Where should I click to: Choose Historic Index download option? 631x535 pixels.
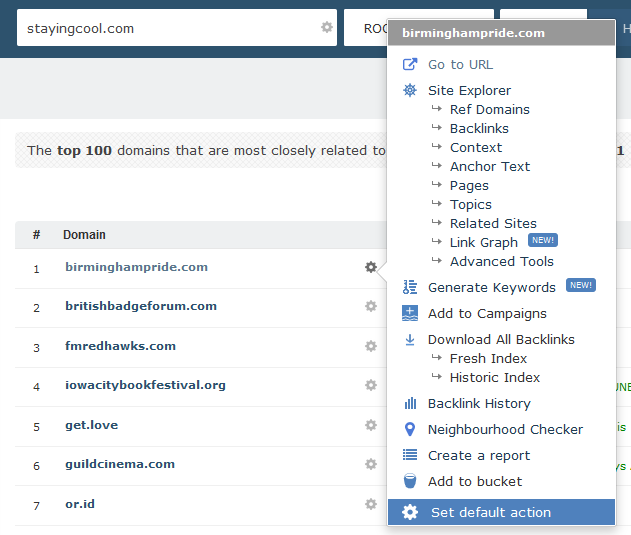[x=495, y=377]
